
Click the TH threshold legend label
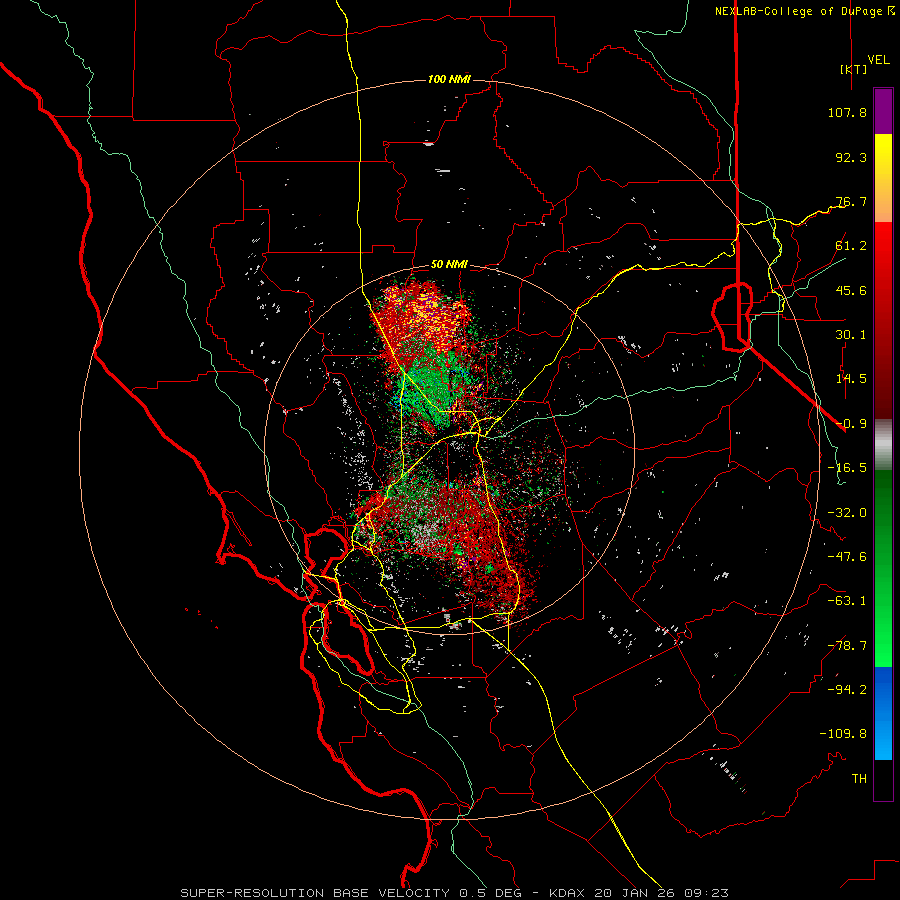pos(859,779)
